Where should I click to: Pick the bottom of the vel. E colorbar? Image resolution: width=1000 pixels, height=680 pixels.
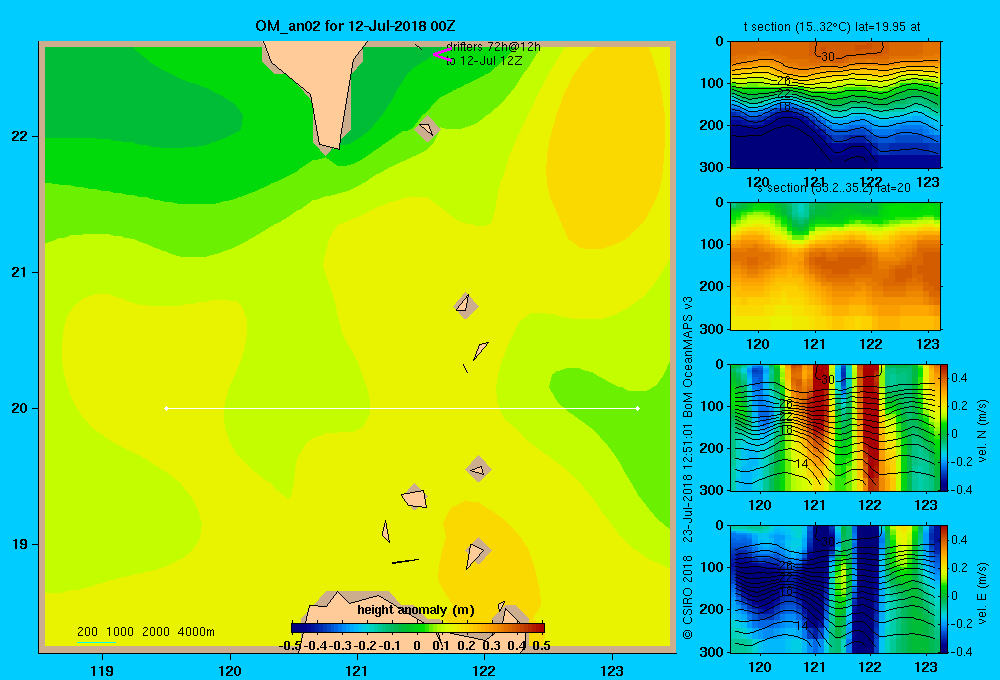click(945, 647)
